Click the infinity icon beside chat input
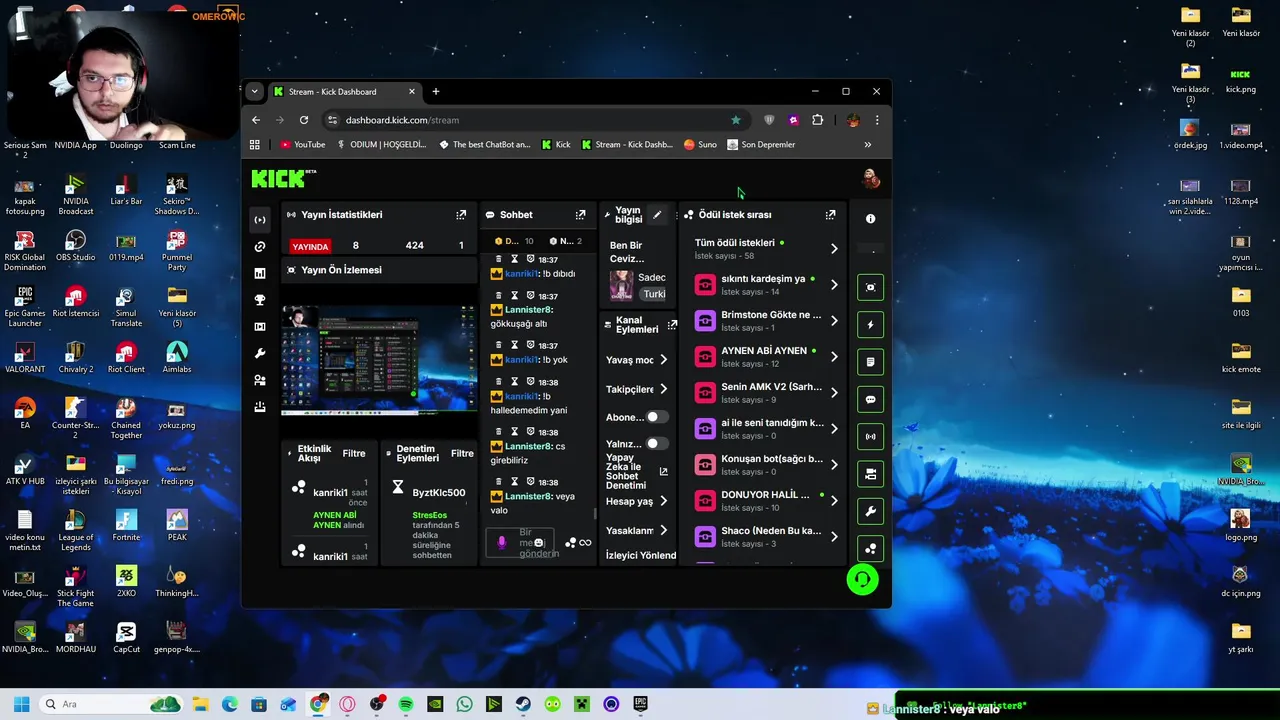Image resolution: width=1280 pixels, height=720 pixels. (585, 543)
